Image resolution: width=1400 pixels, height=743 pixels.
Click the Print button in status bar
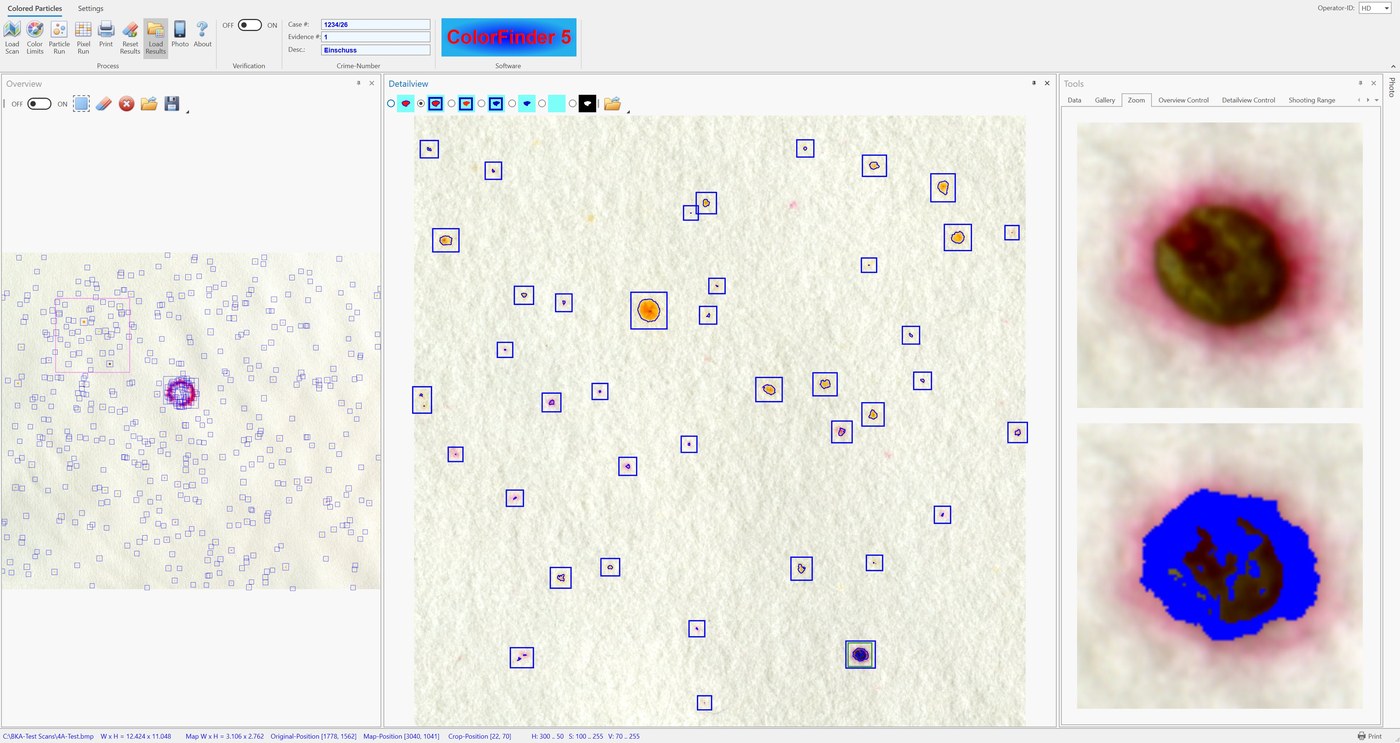pos(1369,736)
